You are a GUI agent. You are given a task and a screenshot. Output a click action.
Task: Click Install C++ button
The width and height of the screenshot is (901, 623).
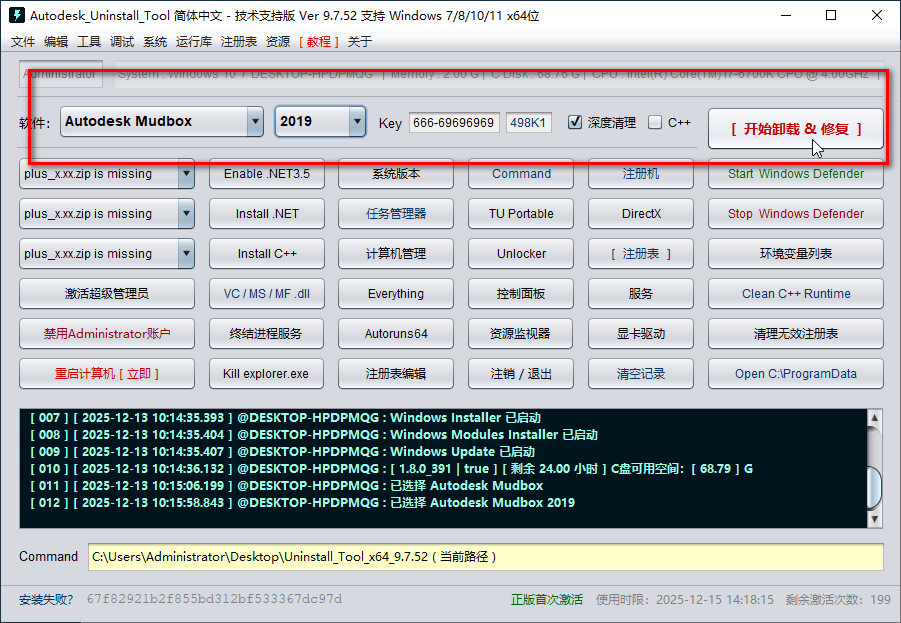(267, 253)
